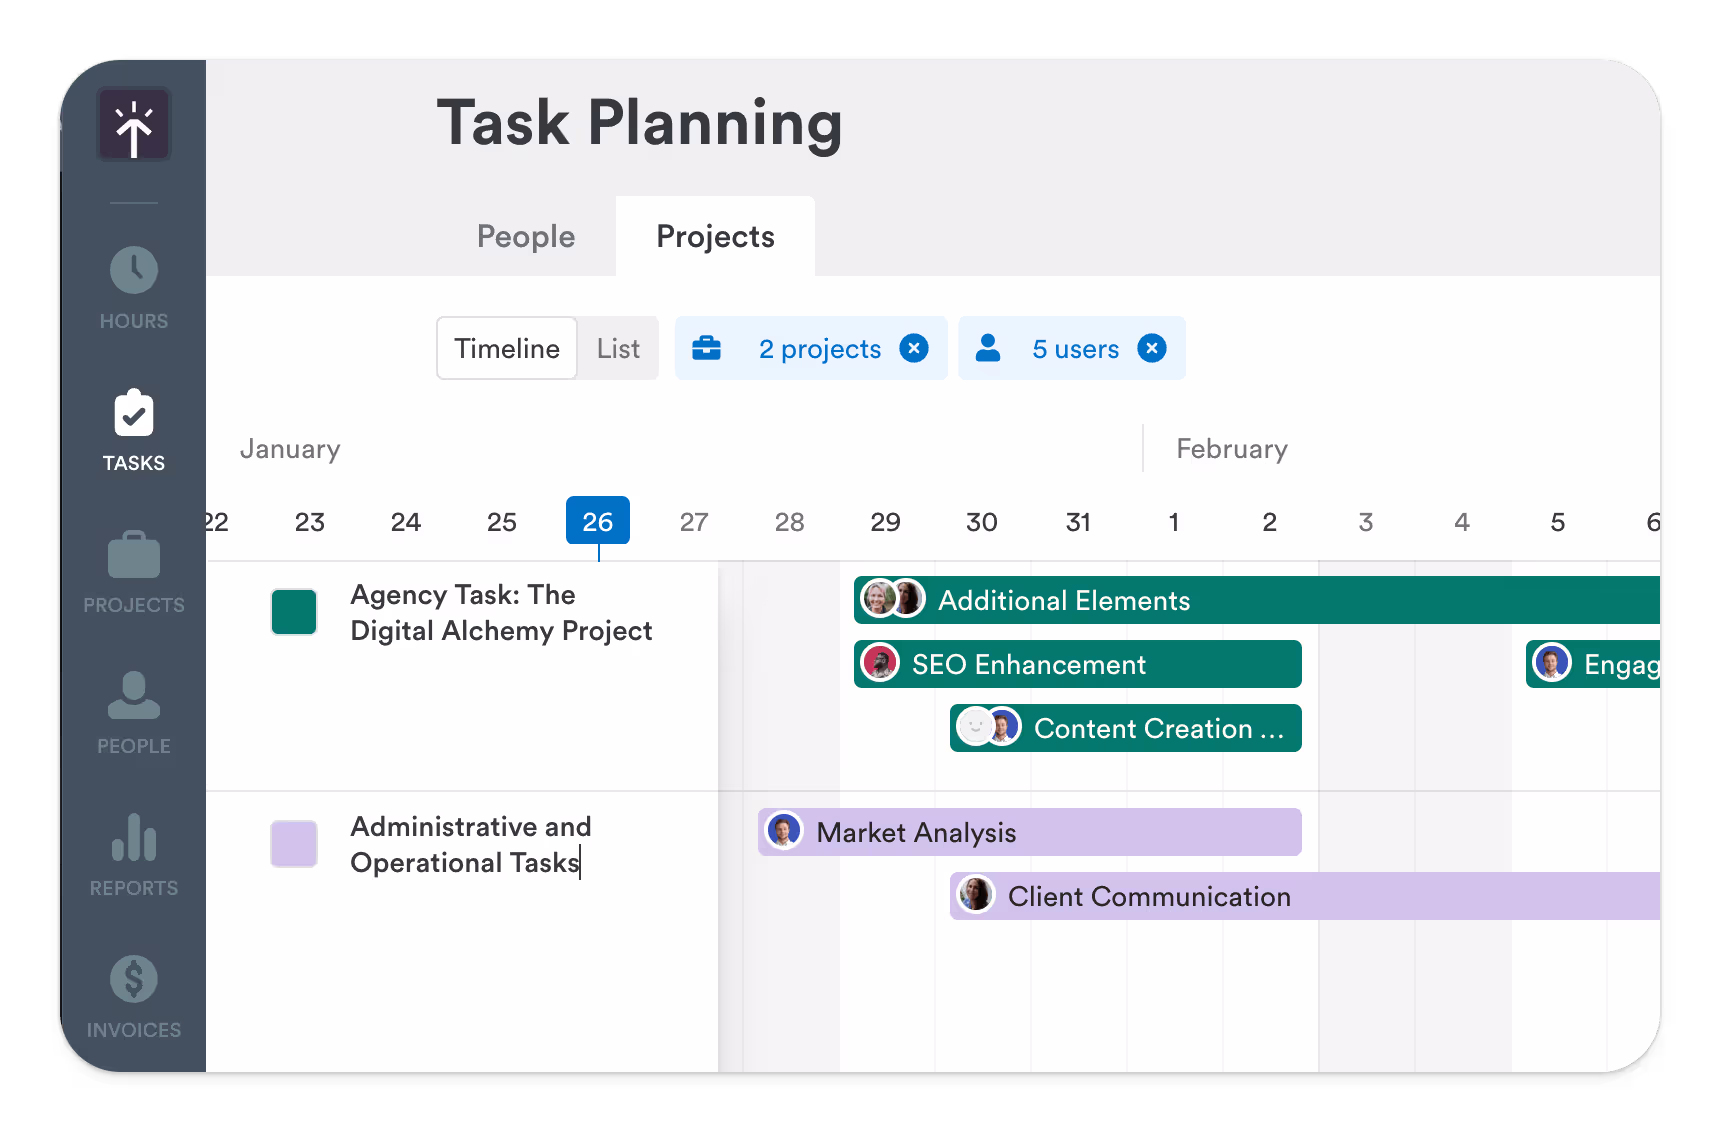Viewport: 1720px width, 1132px height.
Task: Select January 26 on the date ruler
Action: pyautogui.click(x=597, y=520)
